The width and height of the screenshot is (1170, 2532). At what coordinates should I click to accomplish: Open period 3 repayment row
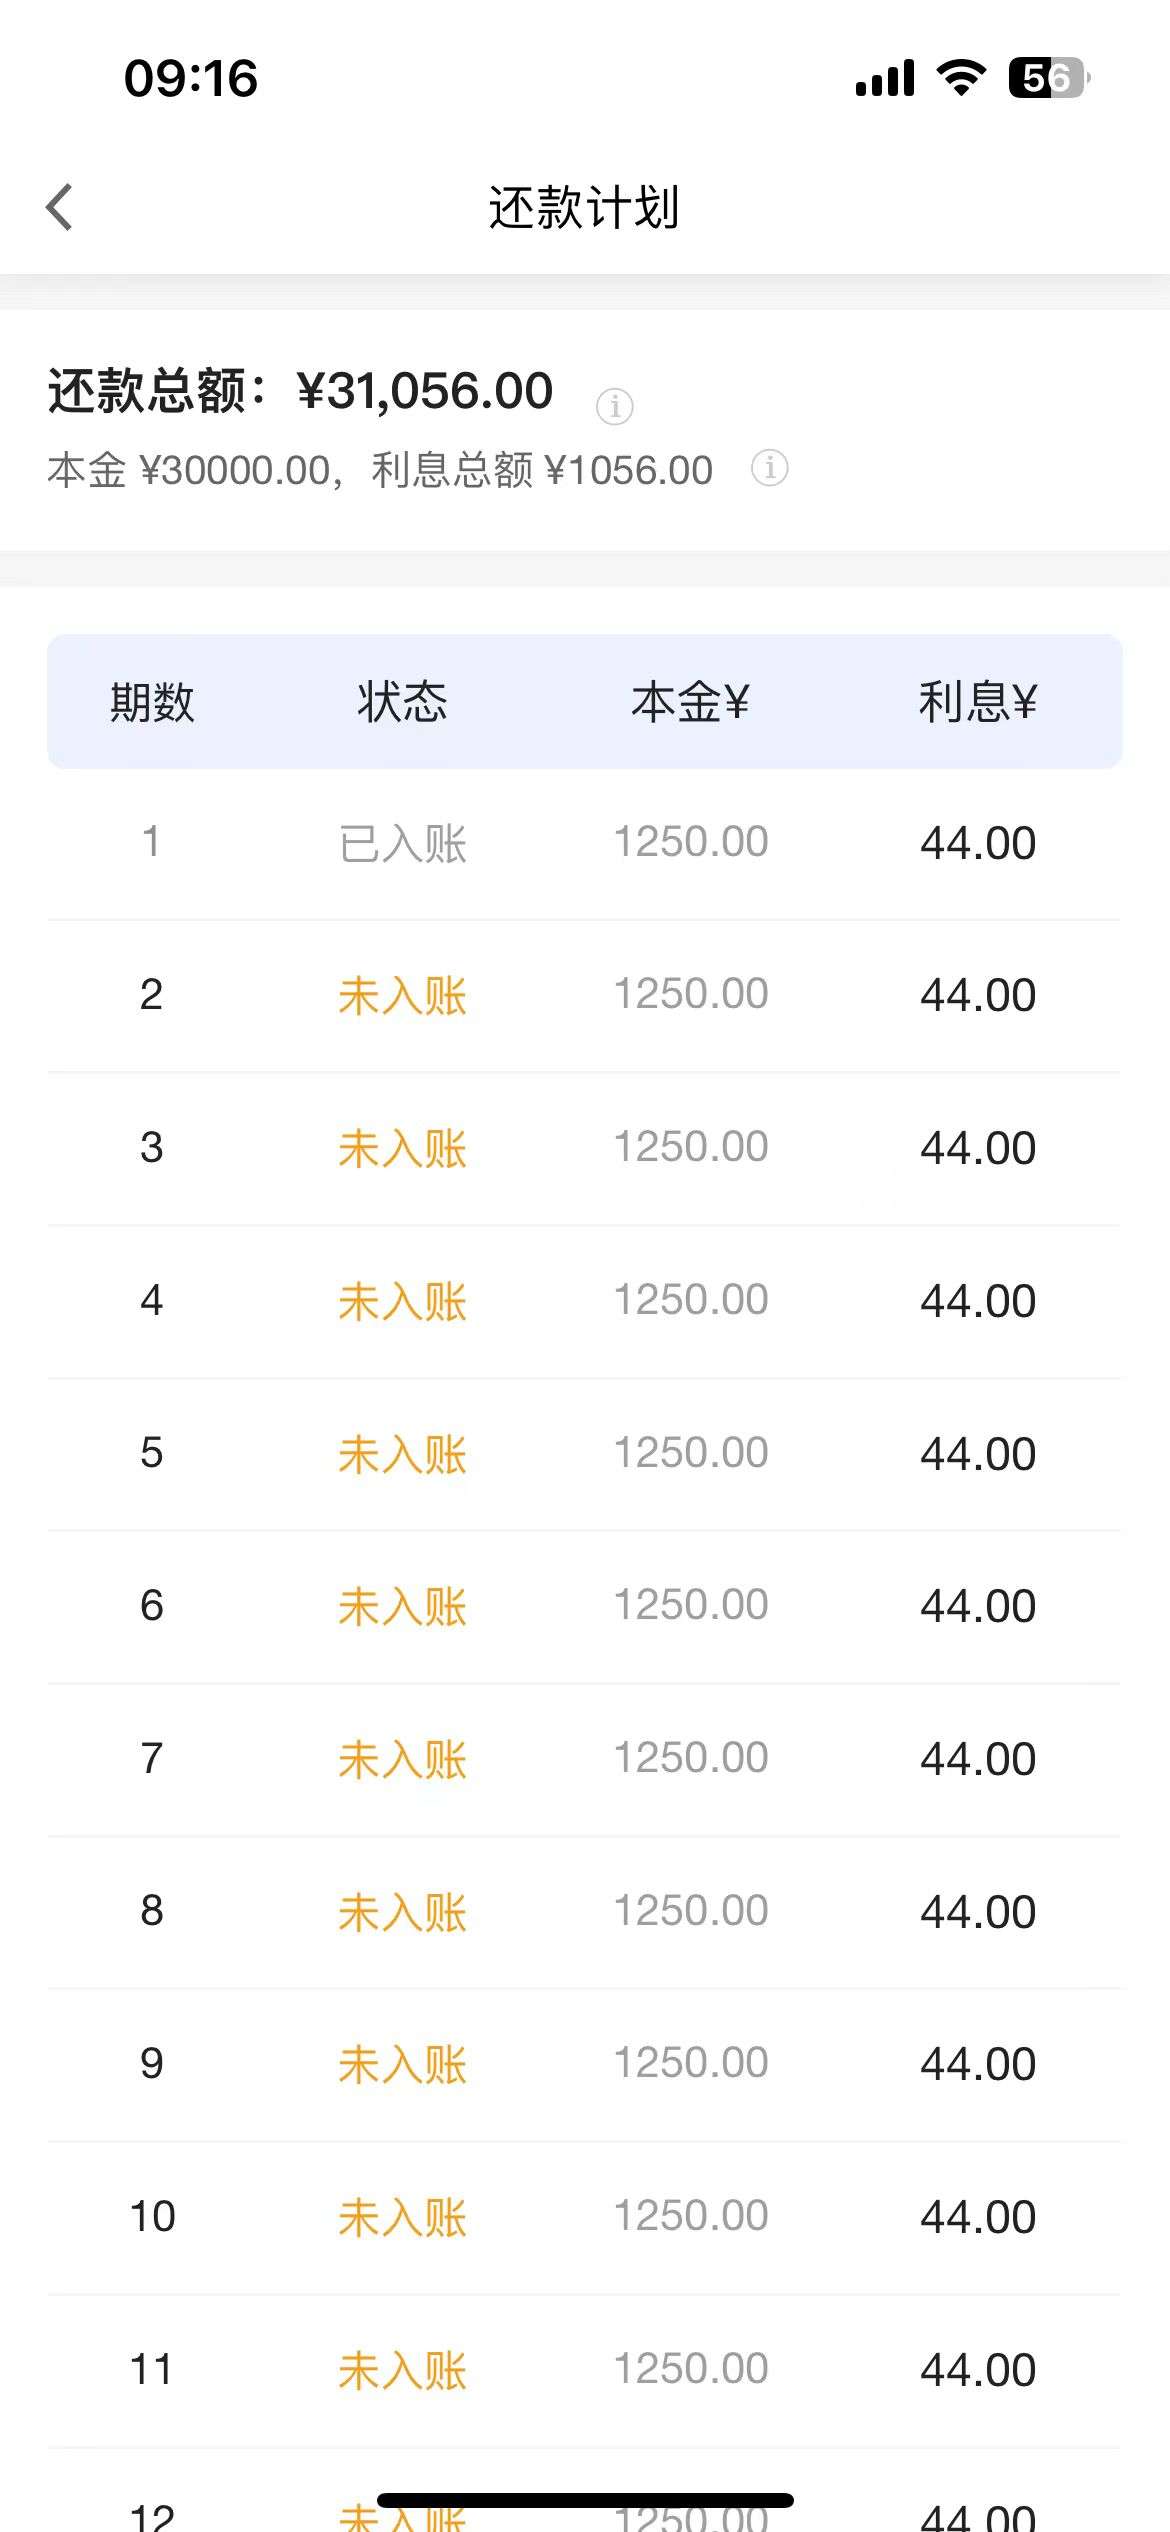click(x=585, y=1148)
